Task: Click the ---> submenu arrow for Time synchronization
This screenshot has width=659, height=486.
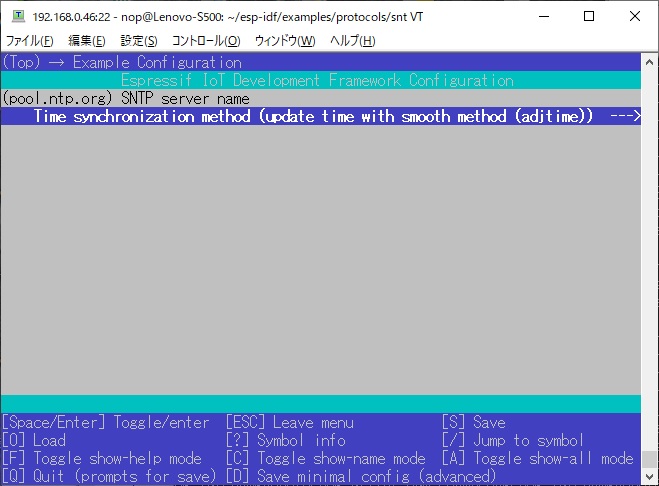Action: 625,116
